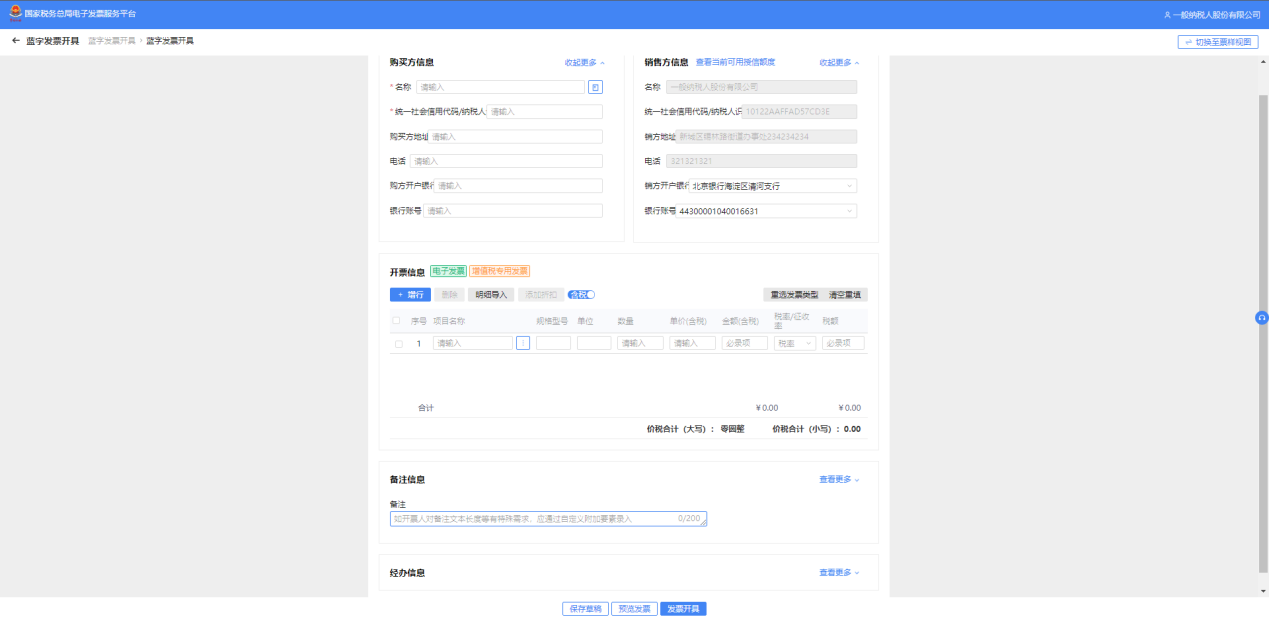Click the seller phone 321321321
The width and height of the screenshot is (1269, 619).
coord(760,161)
